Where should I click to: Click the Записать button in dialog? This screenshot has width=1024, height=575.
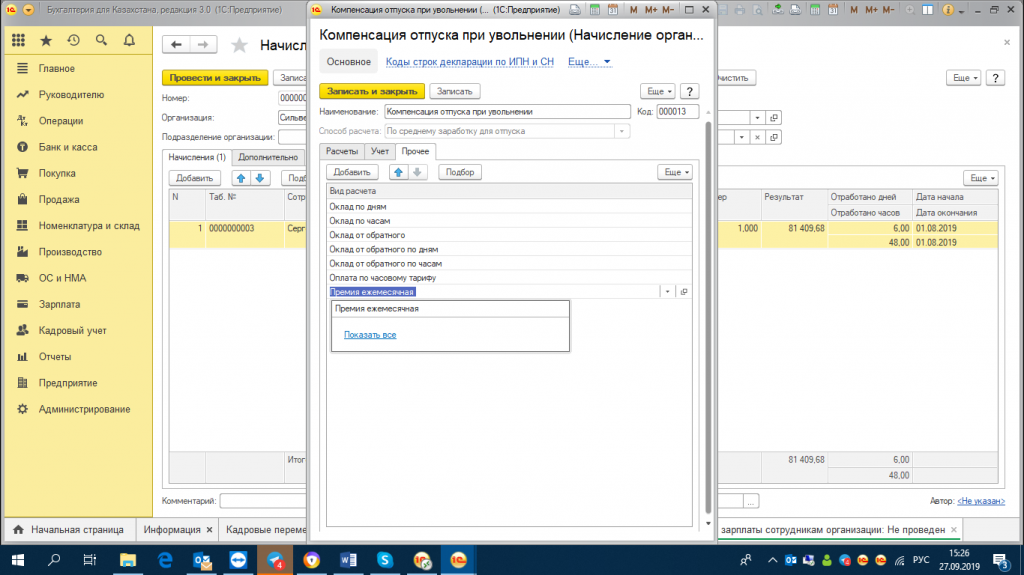click(x=455, y=91)
